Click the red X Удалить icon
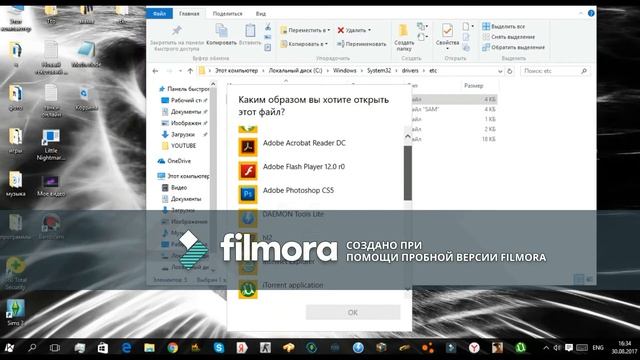Viewport: 640px width, 360px height. (340, 30)
